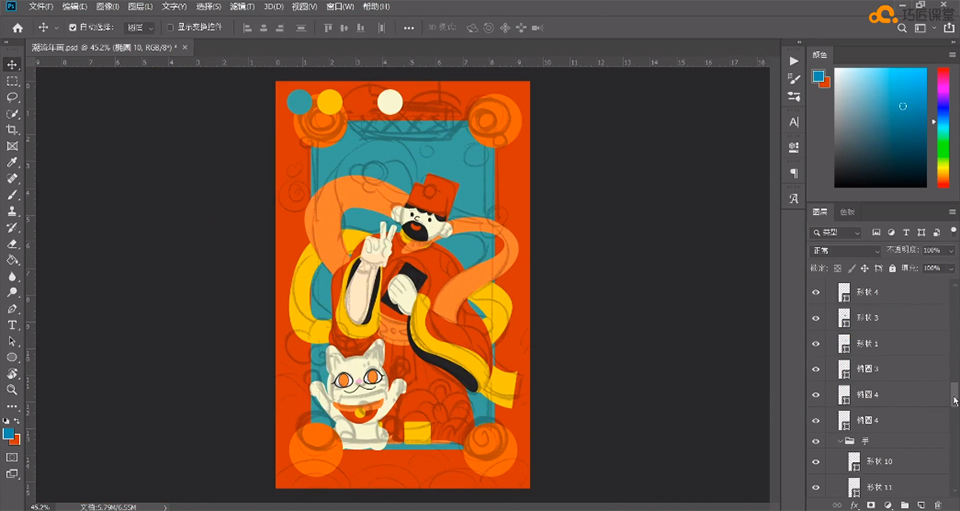Open the Paragraph panel icon
The image size is (960, 511).
coord(794,173)
